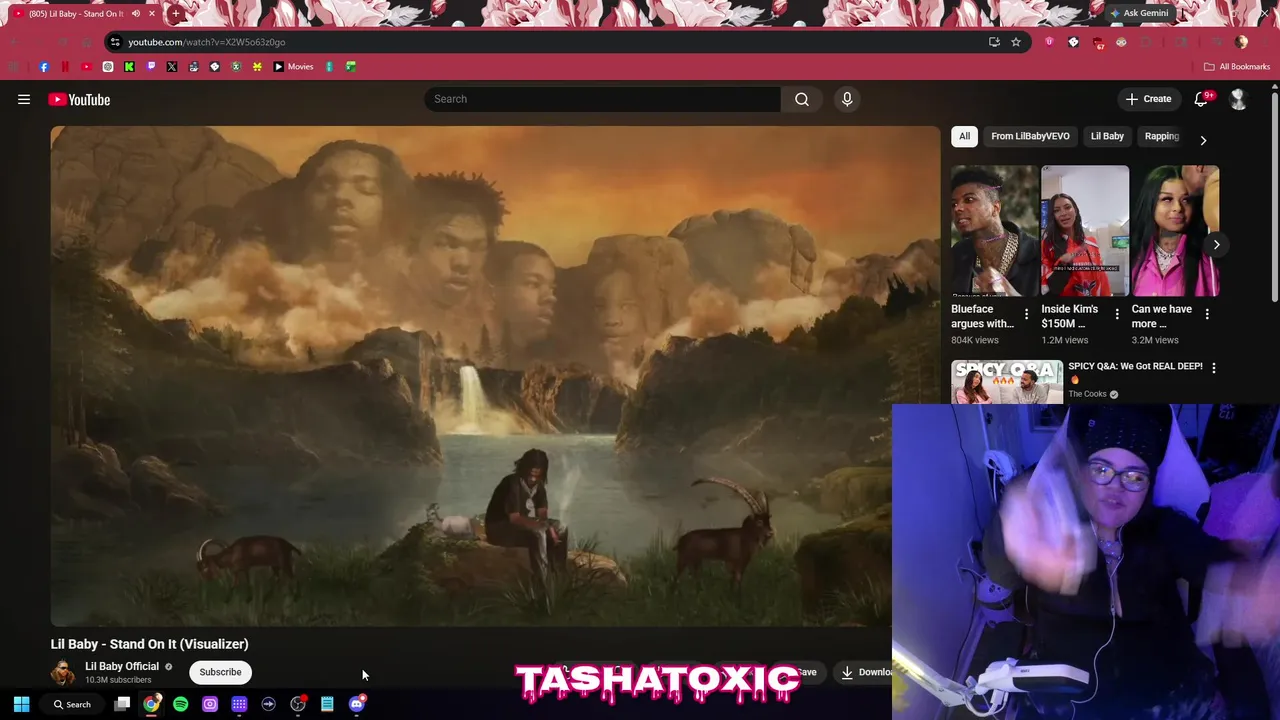
Task: Show more filter chips with arrow
Action: point(1203,140)
